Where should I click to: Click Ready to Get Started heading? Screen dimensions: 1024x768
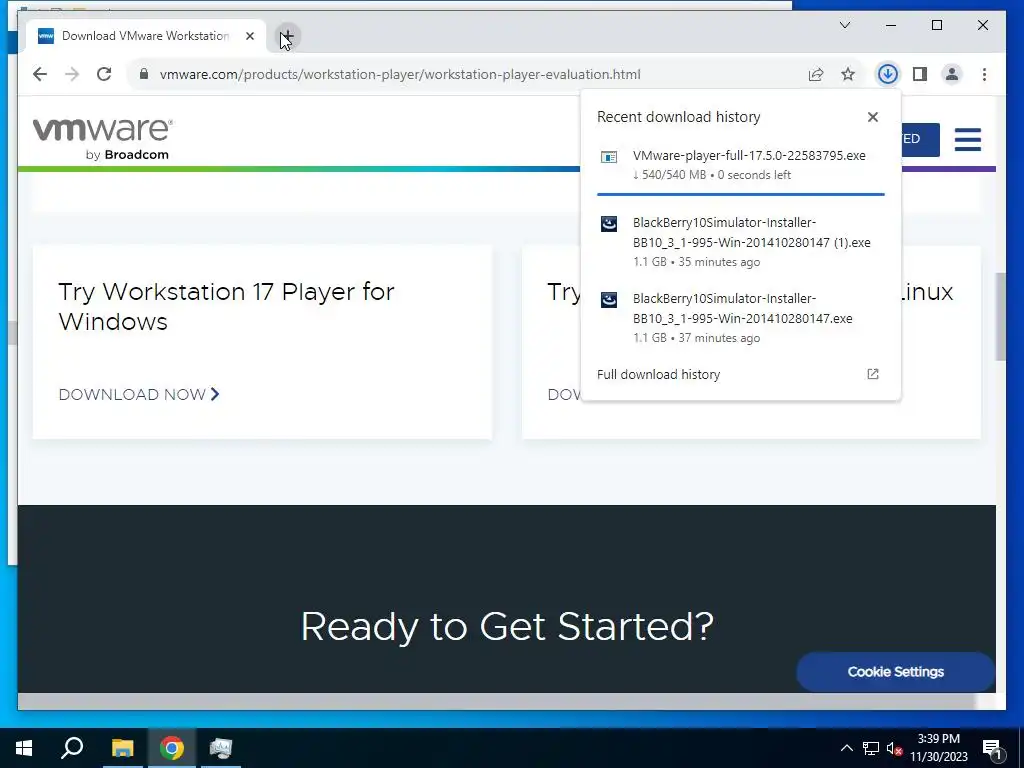click(x=507, y=626)
